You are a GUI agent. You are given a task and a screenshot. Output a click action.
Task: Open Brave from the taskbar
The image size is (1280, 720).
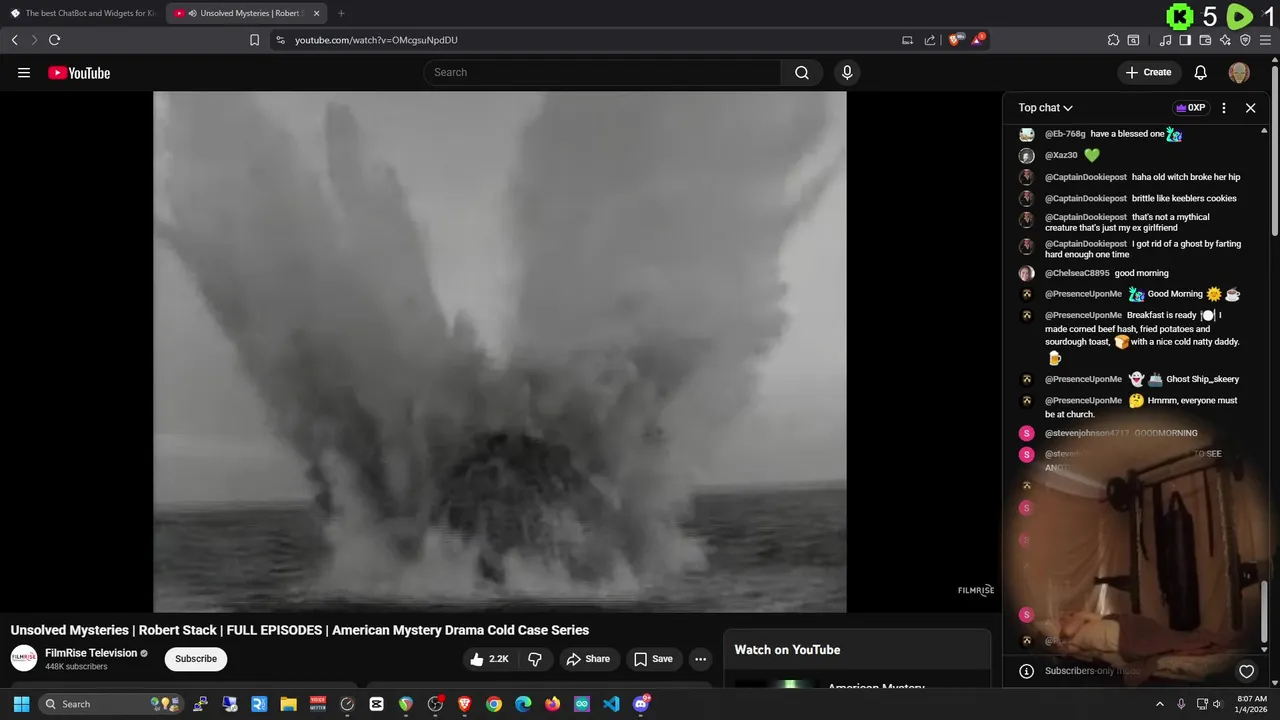coord(464,704)
